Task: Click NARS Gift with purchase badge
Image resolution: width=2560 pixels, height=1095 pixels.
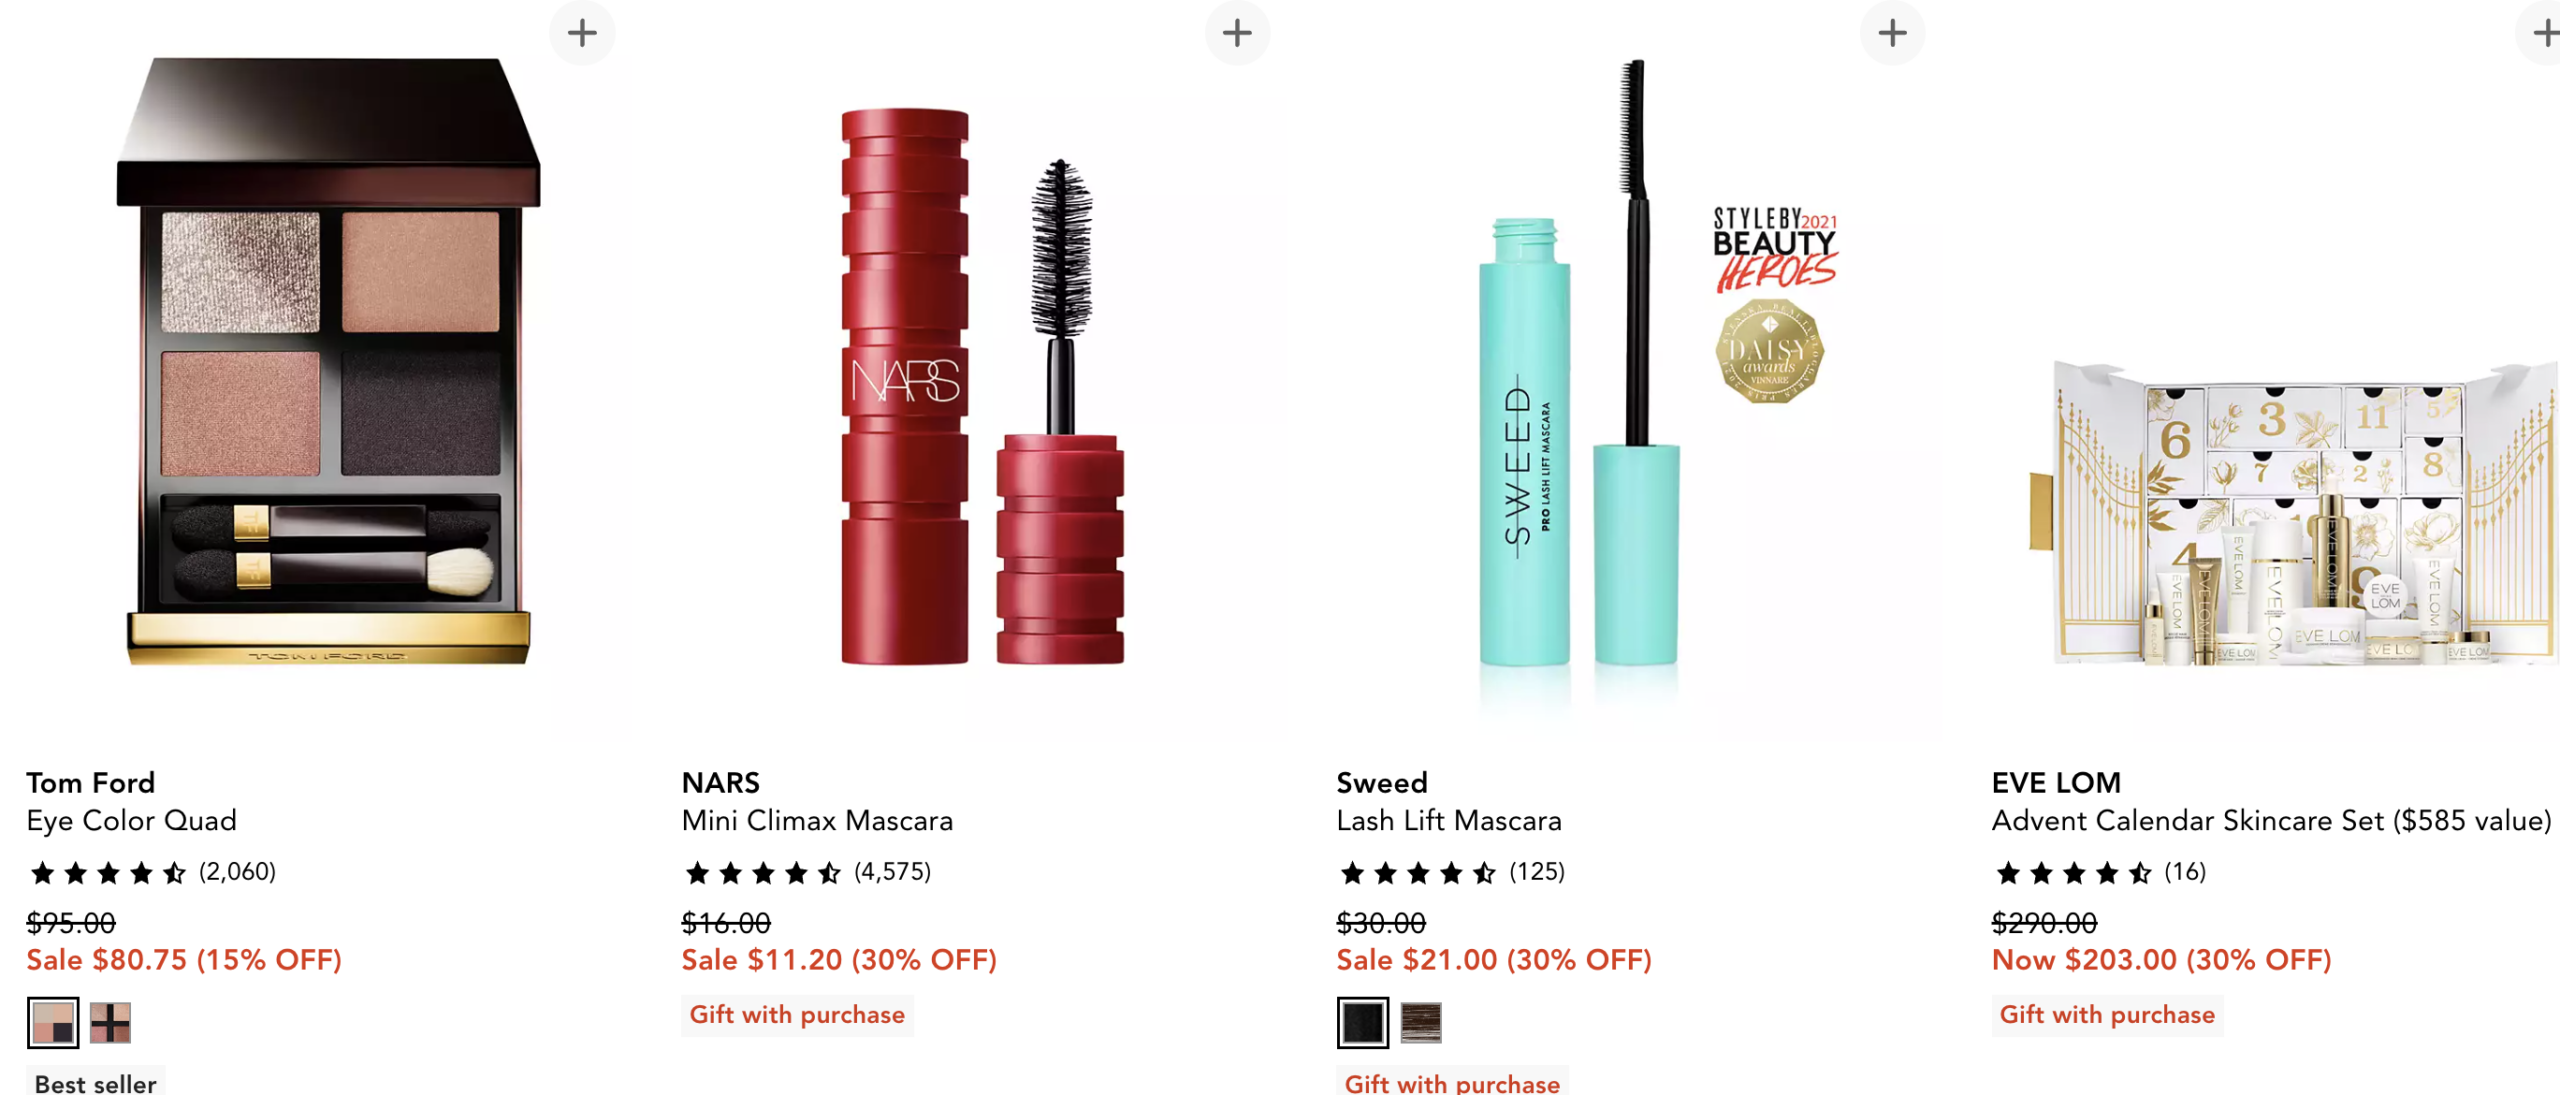Action: click(797, 1014)
